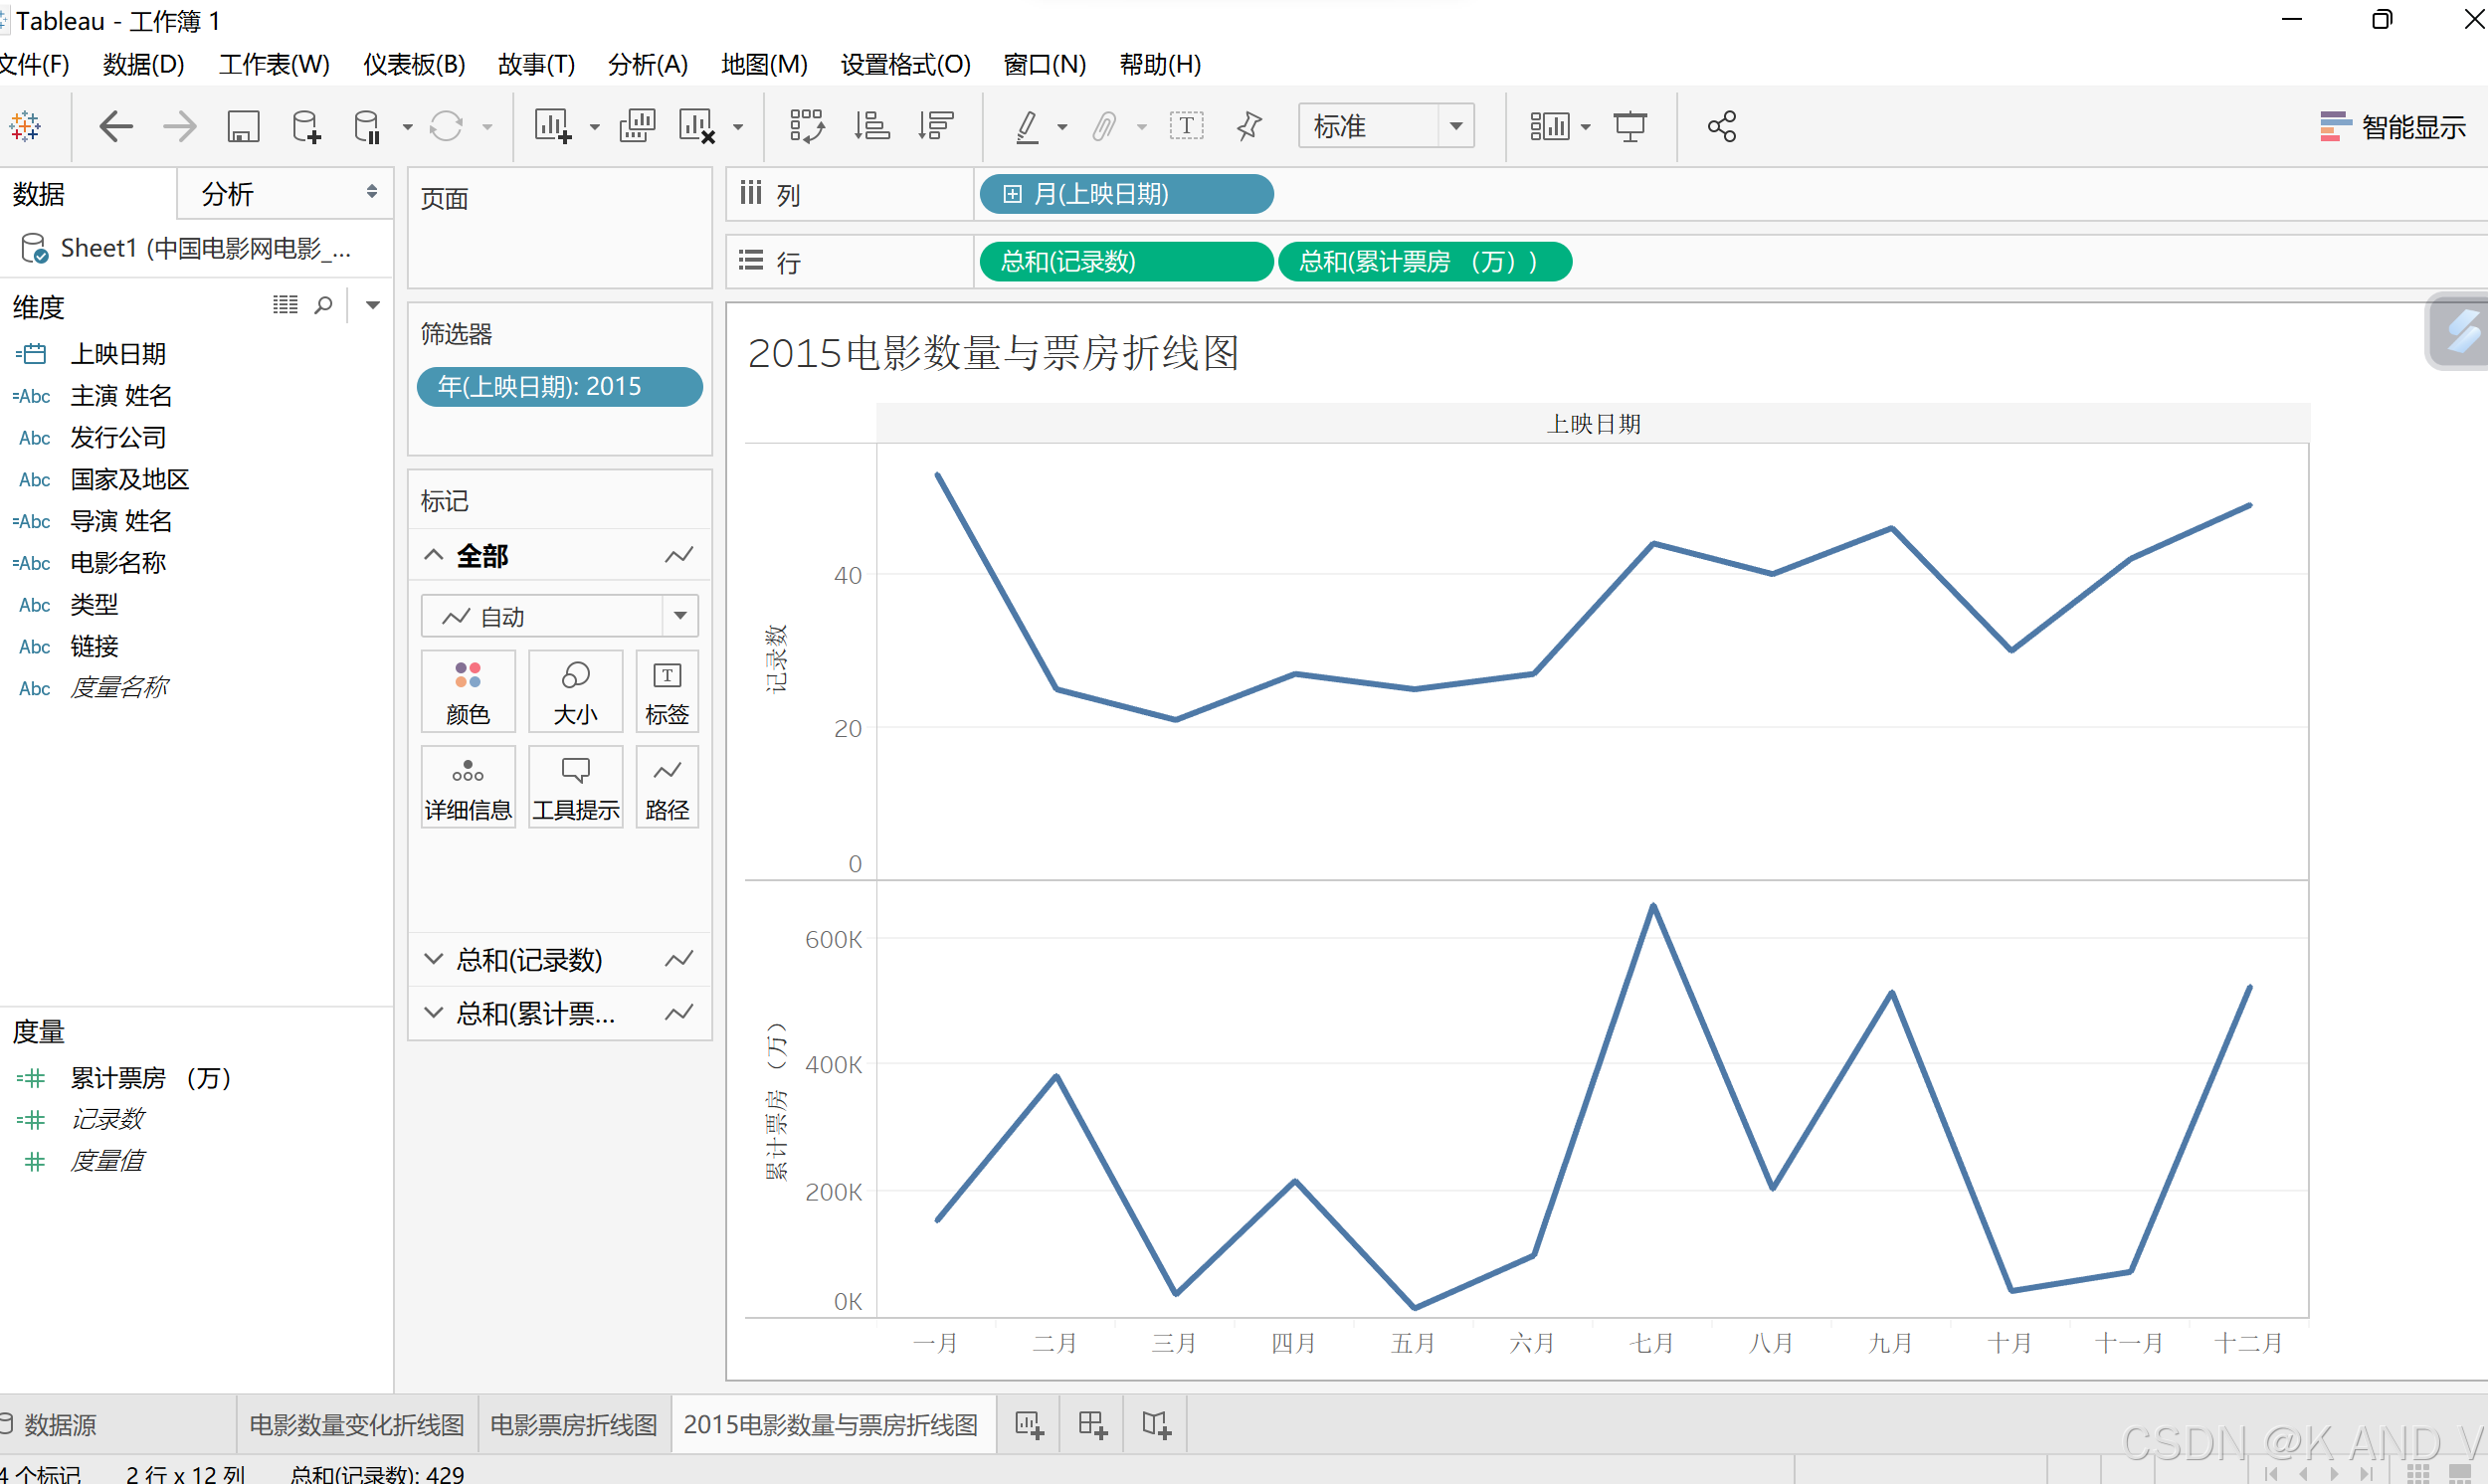
Task: Open presentation mode icon
Action: [1630, 127]
